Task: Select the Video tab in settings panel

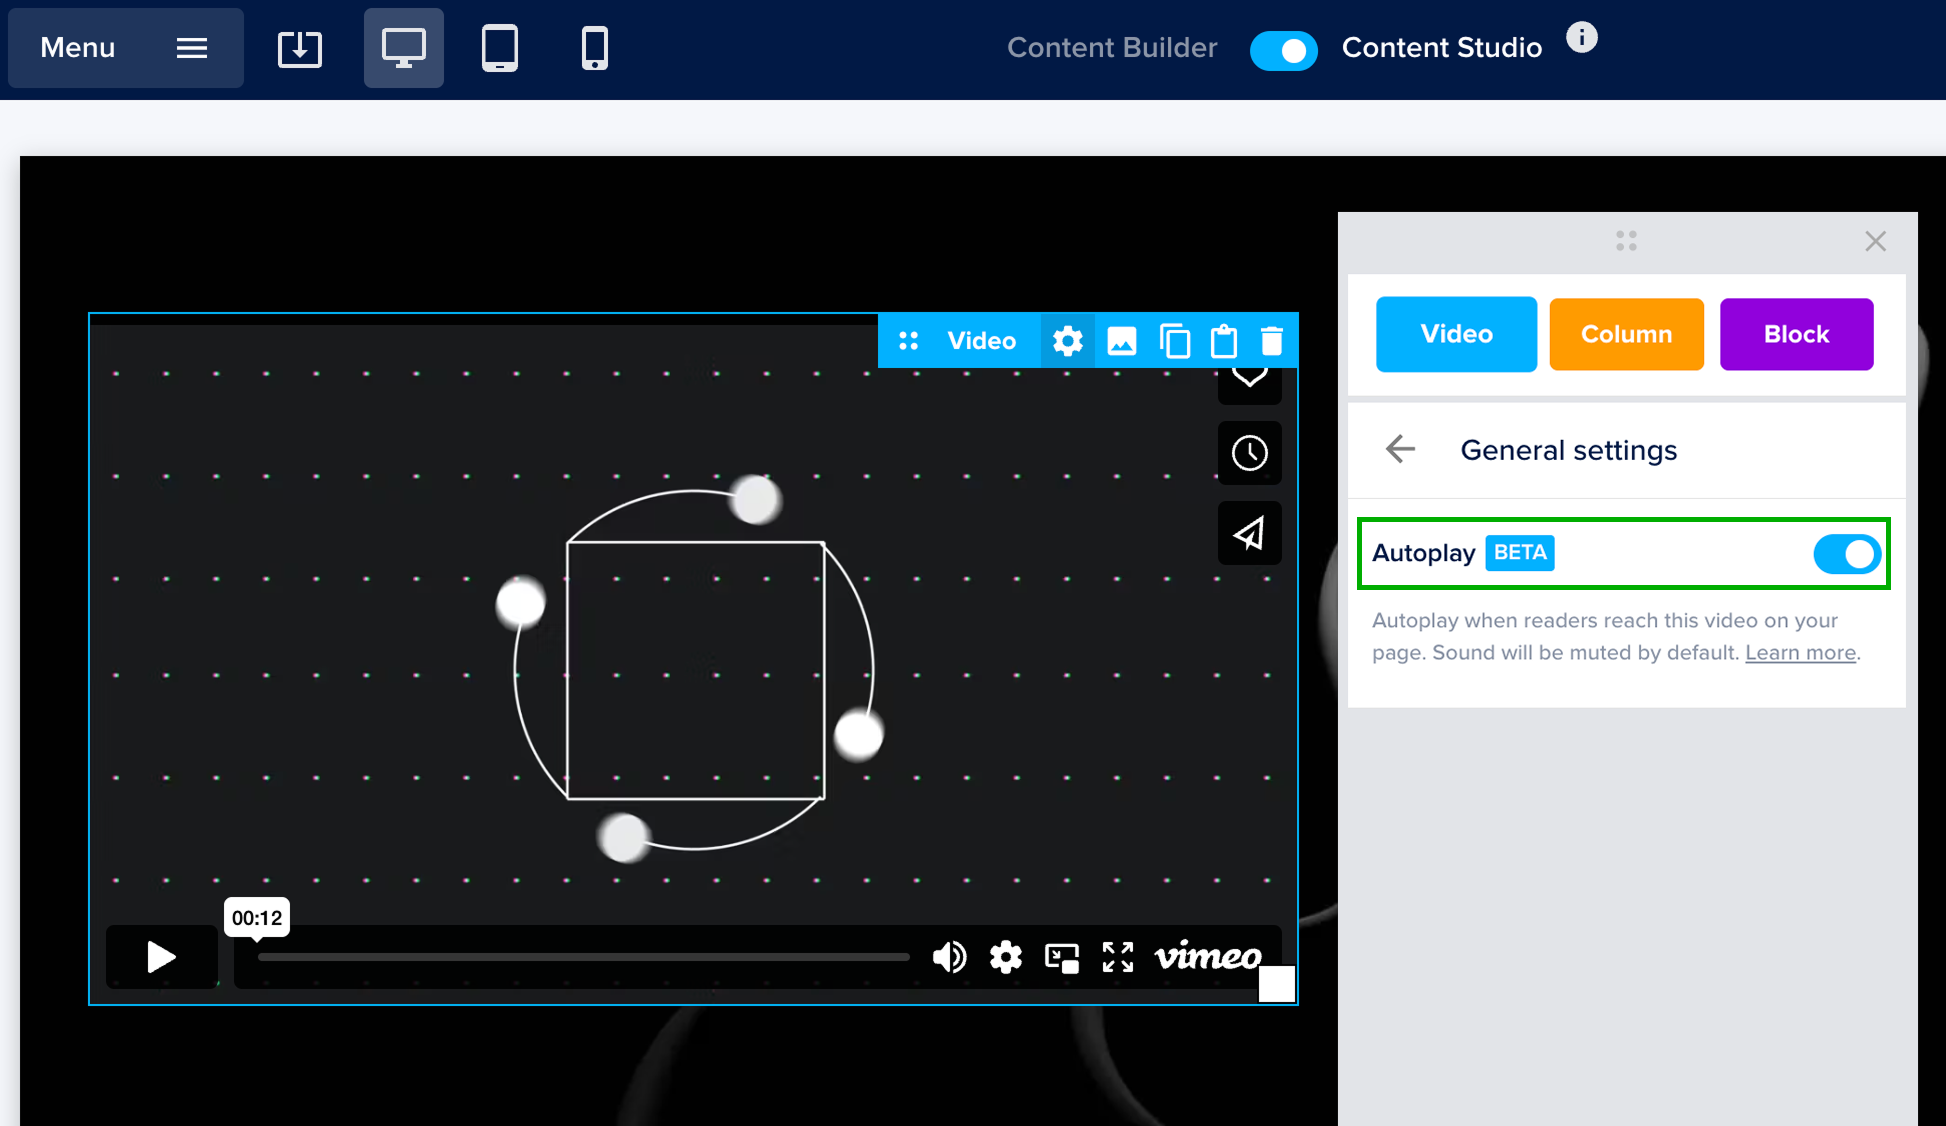Action: click(x=1456, y=334)
